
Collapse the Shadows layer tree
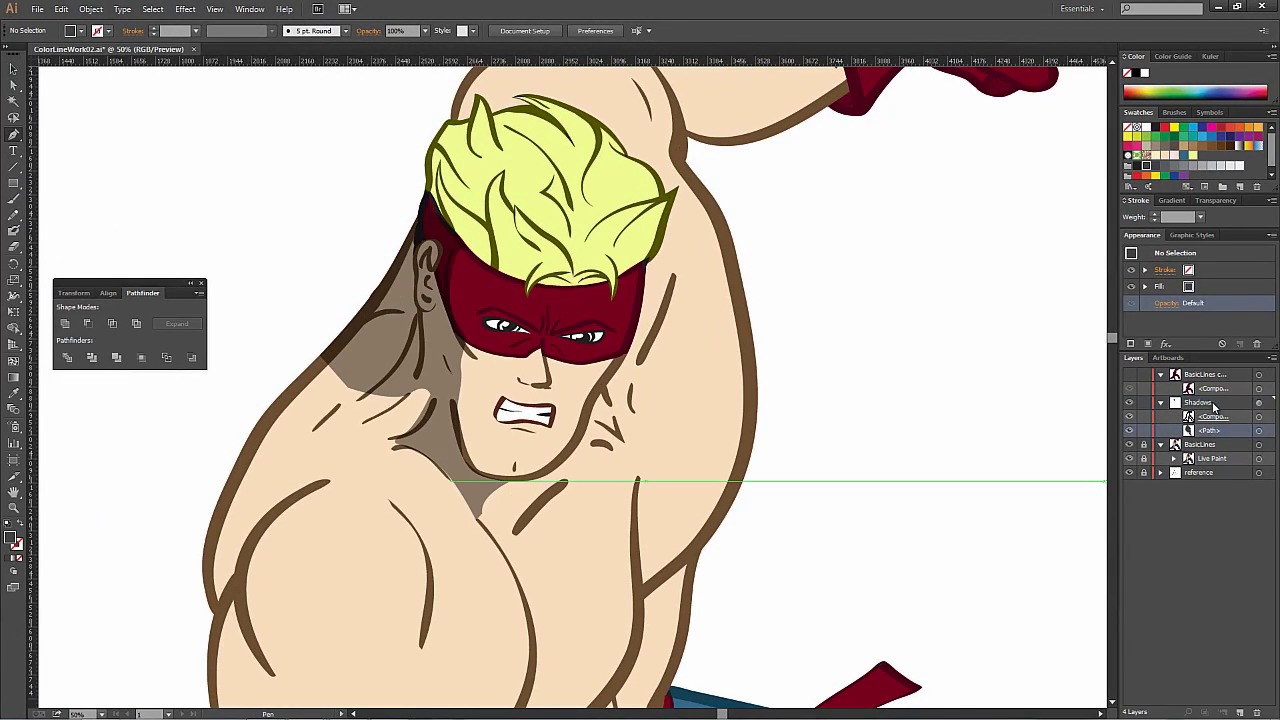click(1161, 403)
